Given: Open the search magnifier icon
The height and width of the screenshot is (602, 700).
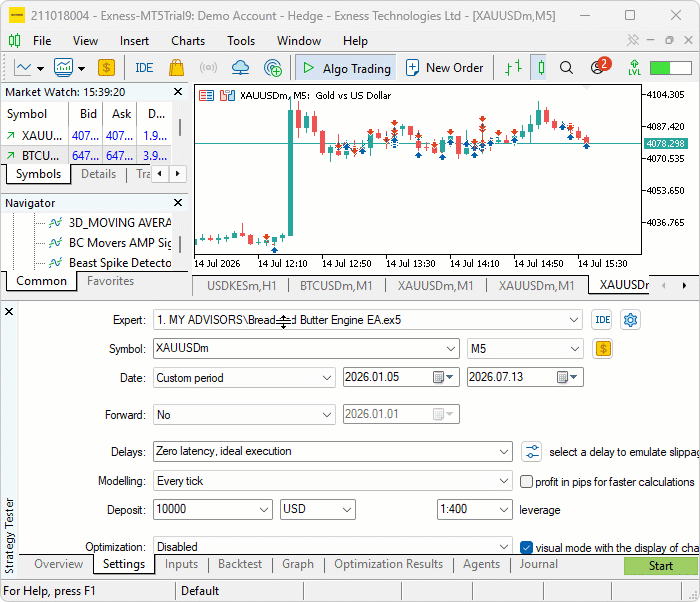Looking at the screenshot, I should tap(566, 68).
